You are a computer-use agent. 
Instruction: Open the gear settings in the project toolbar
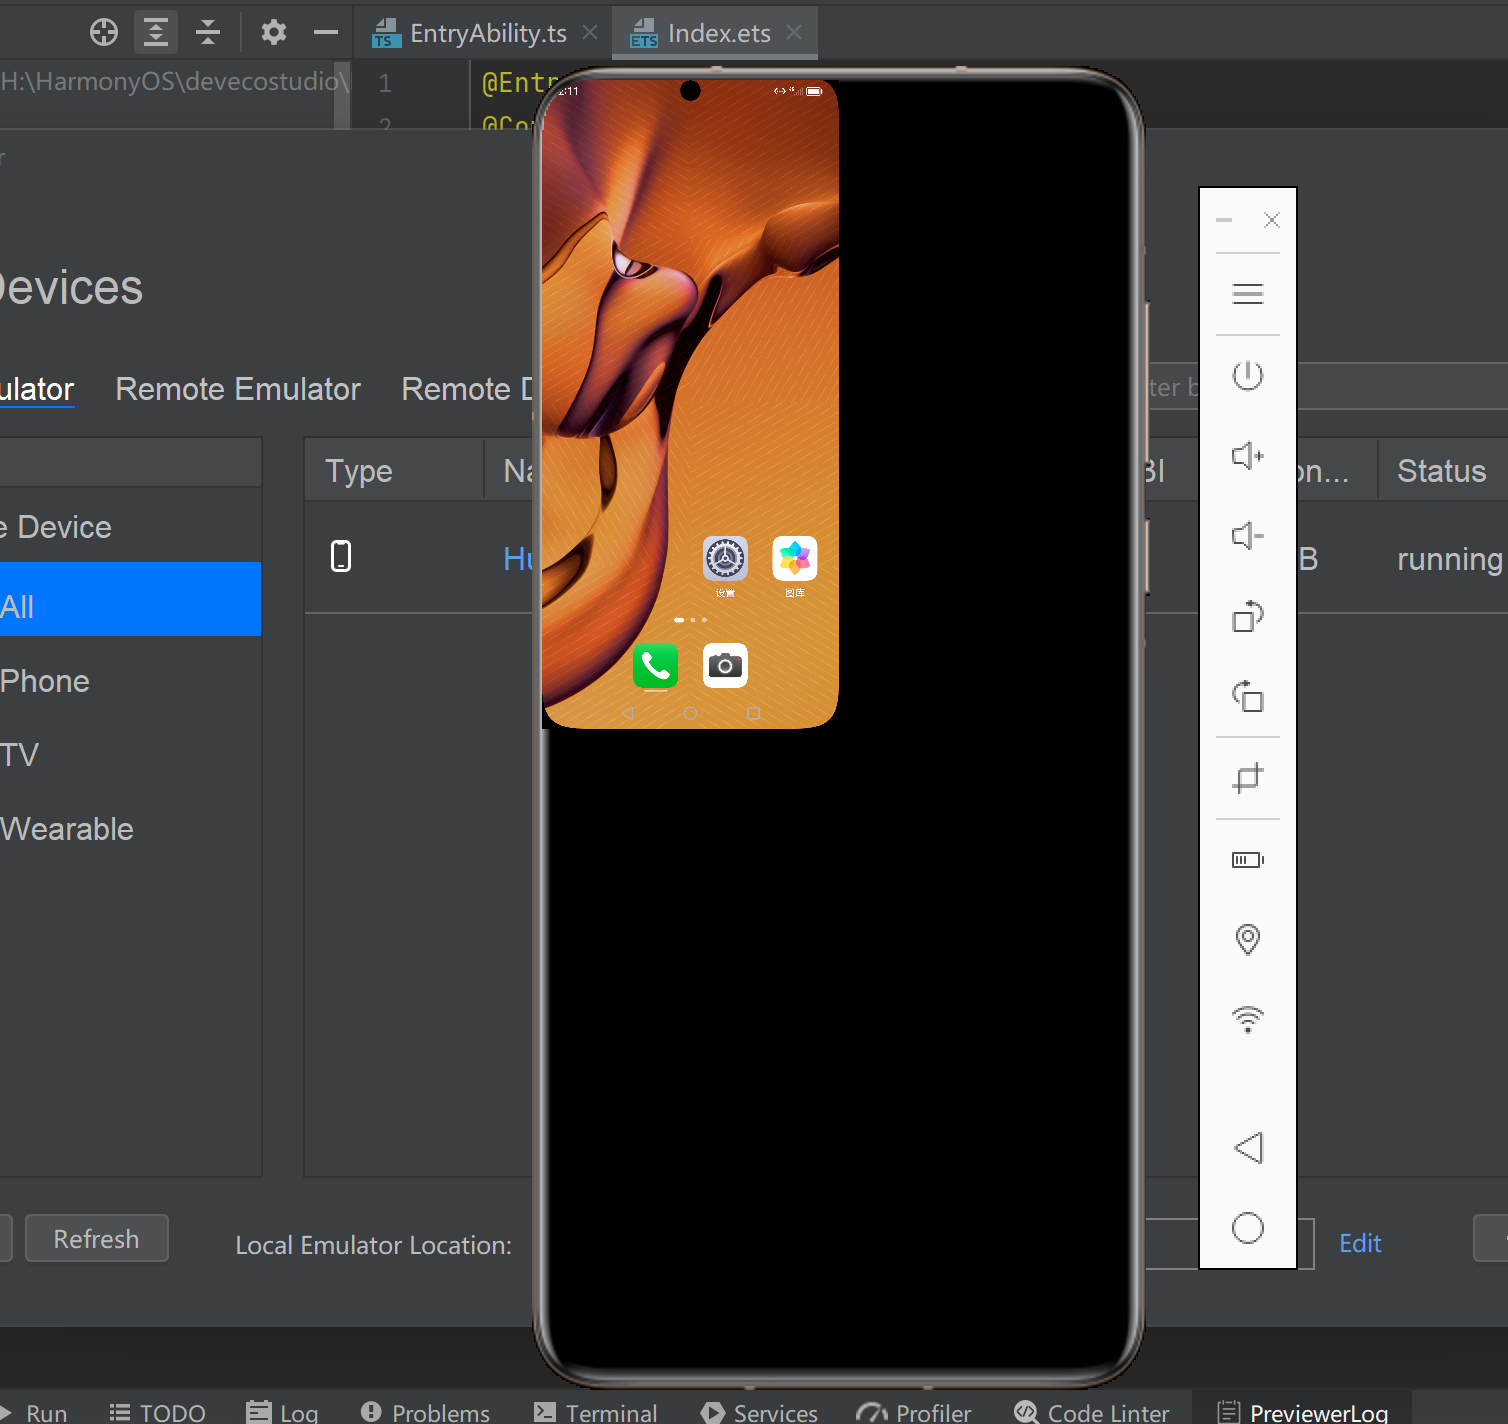pyautogui.click(x=274, y=33)
